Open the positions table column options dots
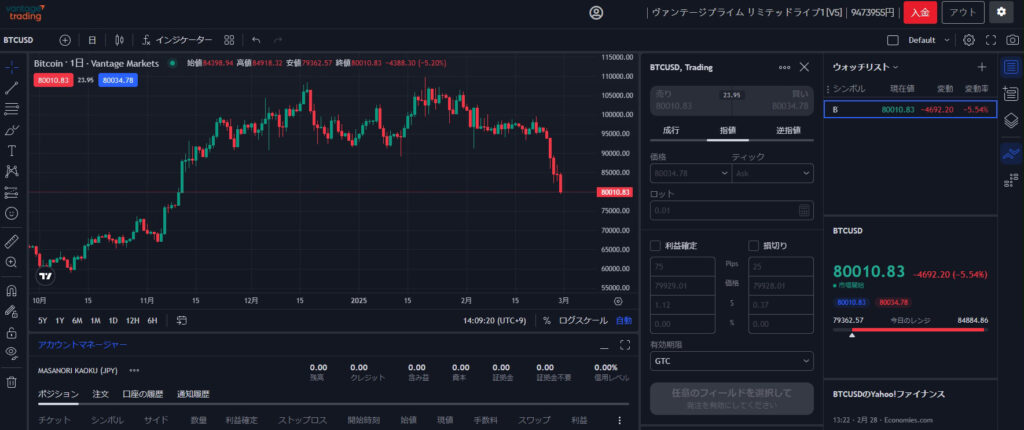This screenshot has width=1024, height=430. click(619, 420)
